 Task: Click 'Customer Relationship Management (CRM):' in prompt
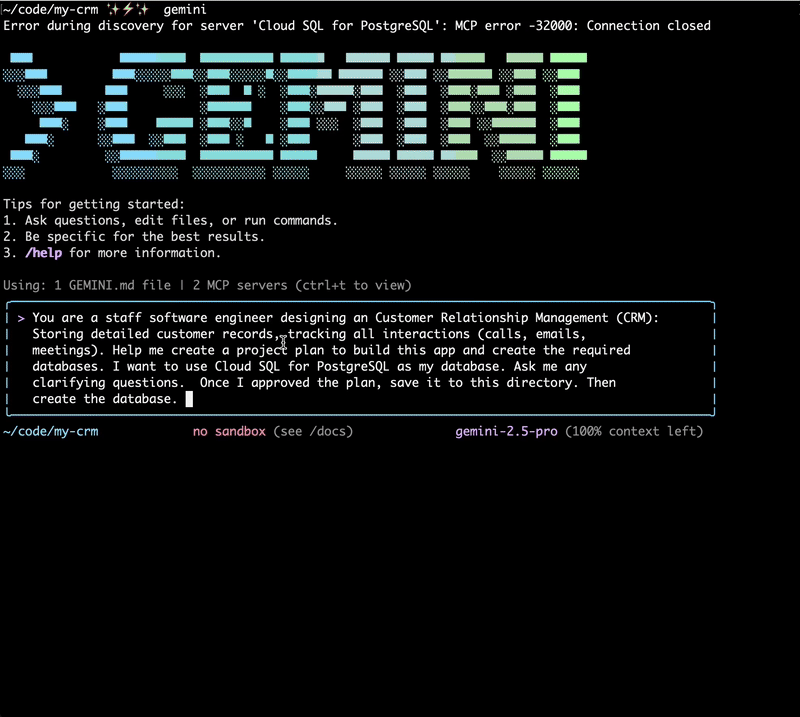pyautogui.click(x=517, y=318)
